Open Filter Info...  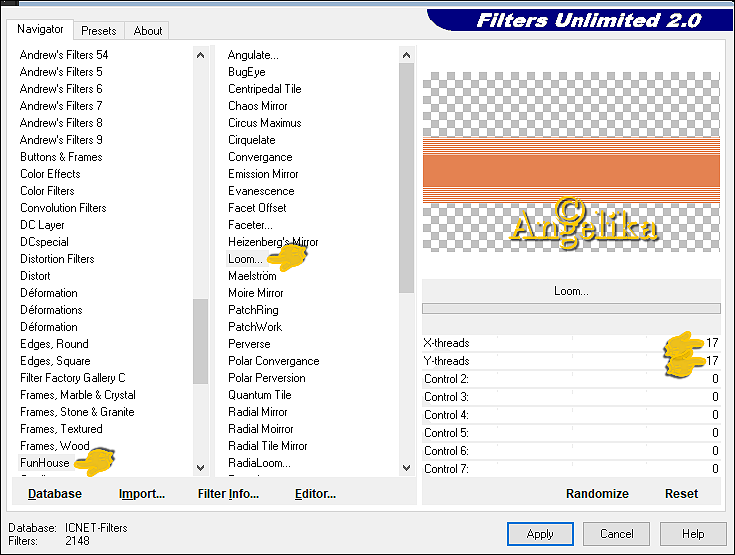point(228,494)
